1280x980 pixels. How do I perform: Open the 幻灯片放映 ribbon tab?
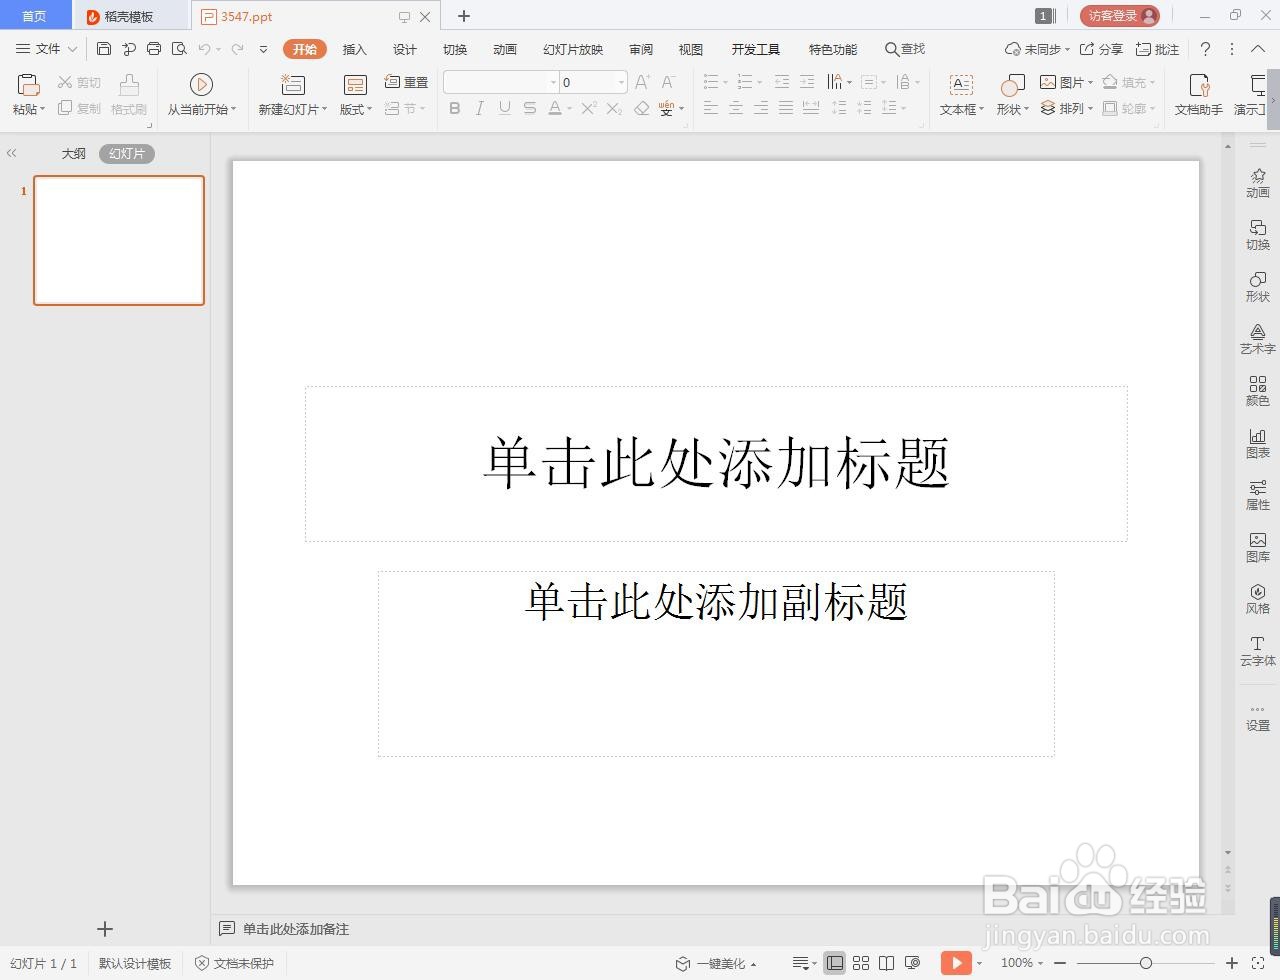573,49
